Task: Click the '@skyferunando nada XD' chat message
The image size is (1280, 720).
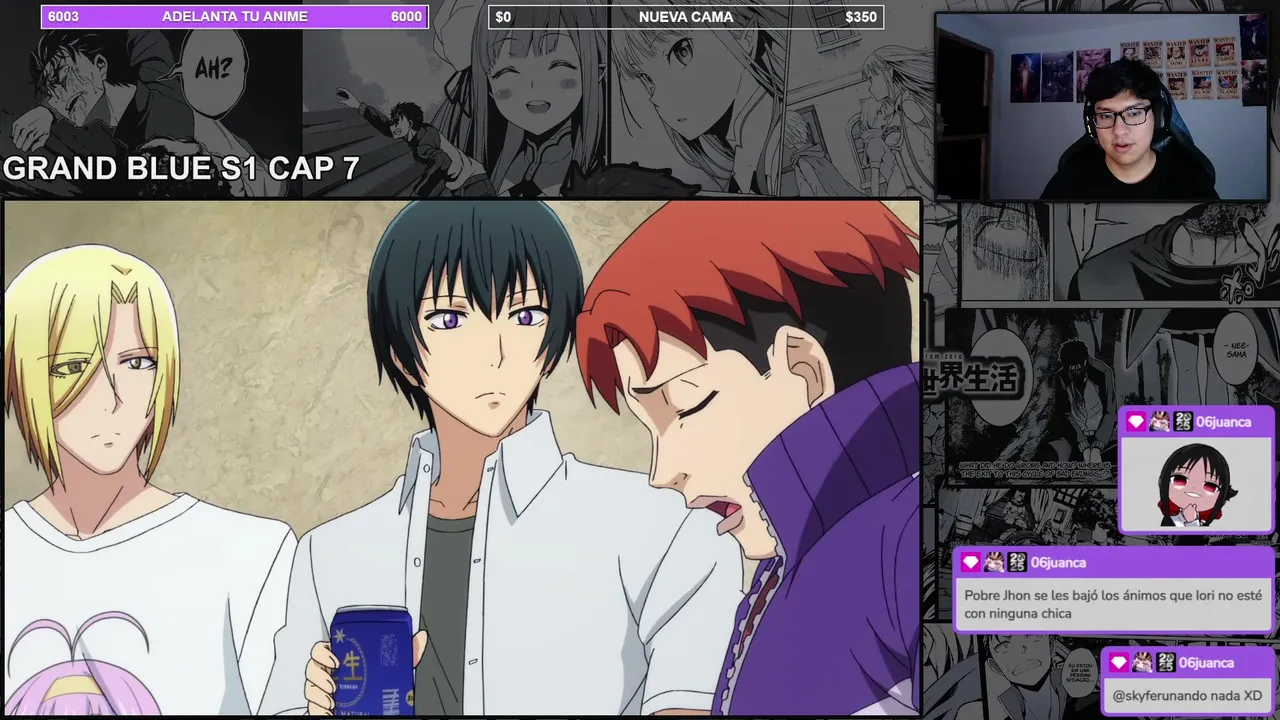Action: [1187, 695]
